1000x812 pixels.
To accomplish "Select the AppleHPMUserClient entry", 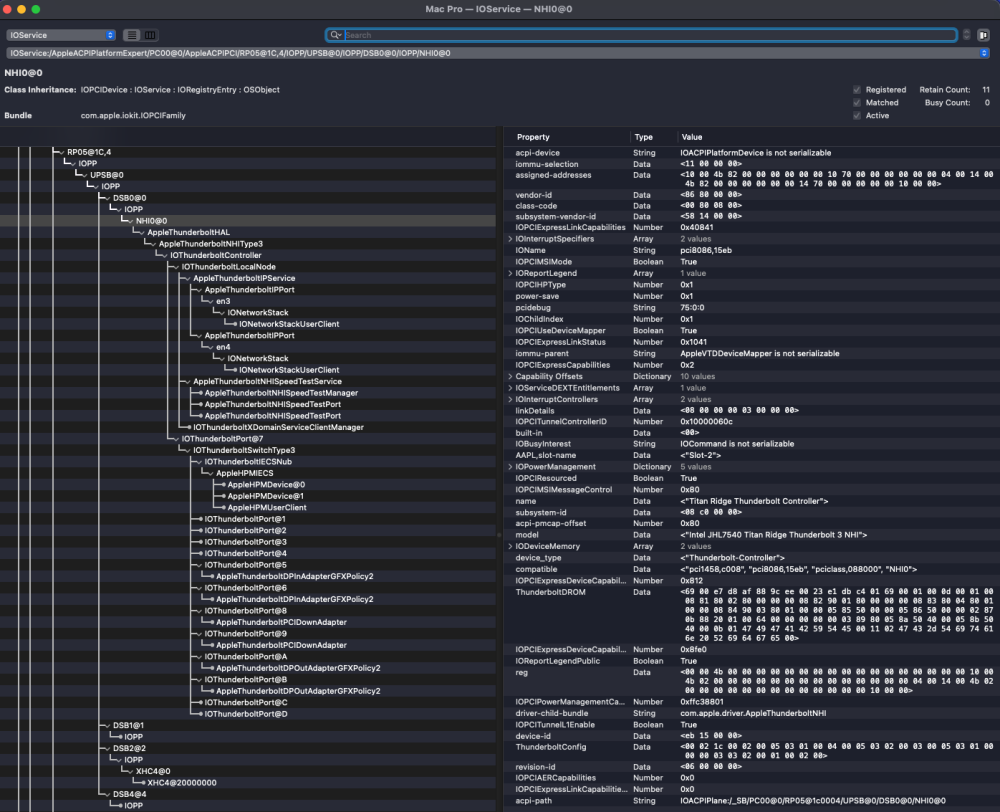I will click(x=267, y=508).
